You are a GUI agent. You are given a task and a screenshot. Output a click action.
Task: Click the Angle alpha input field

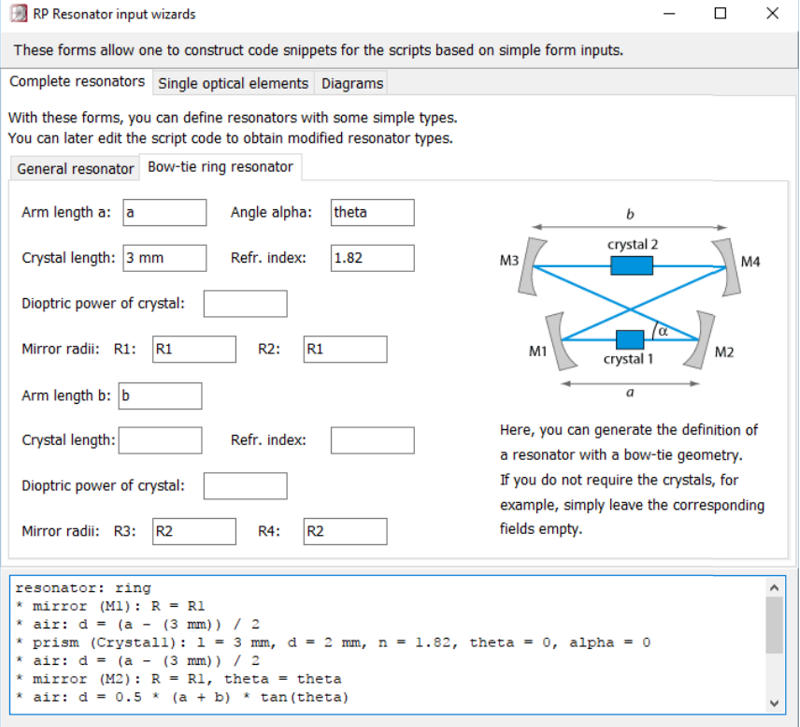click(372, 212)
